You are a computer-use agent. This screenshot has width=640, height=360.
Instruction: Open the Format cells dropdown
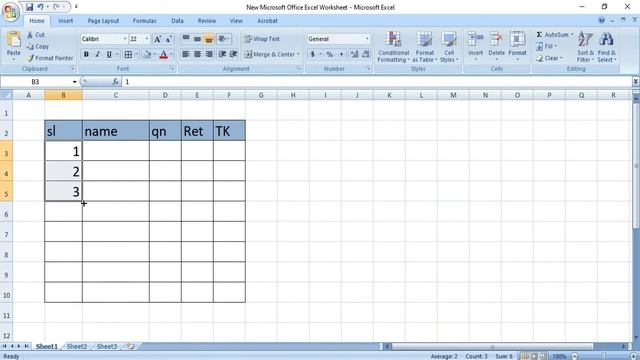click(517, 46)
